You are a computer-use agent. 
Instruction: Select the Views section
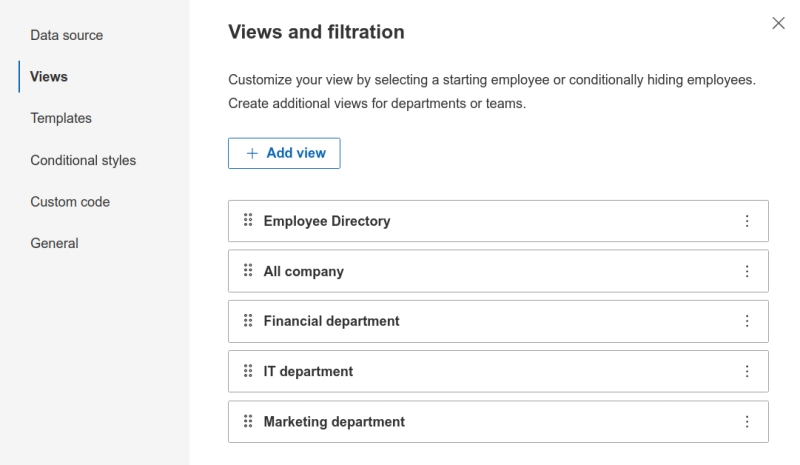tap(48, 77)
